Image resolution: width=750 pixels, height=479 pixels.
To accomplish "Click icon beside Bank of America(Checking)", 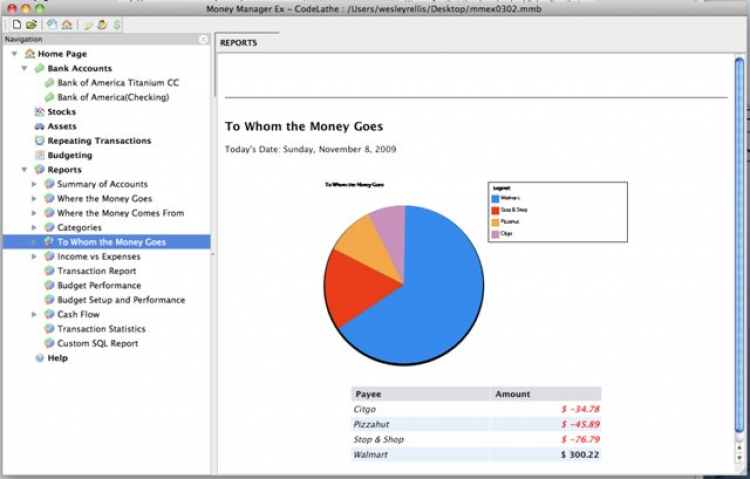I will click(x=49, y=97).
